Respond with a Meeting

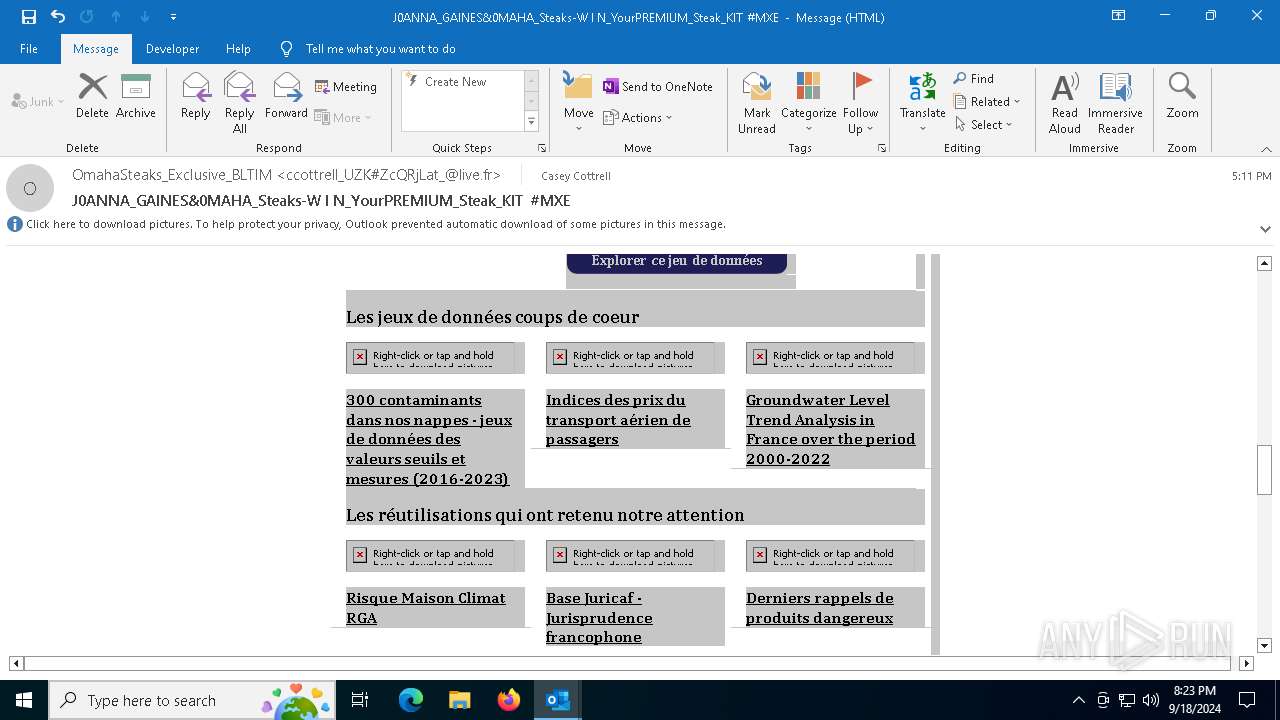click(x=346, y=87)
